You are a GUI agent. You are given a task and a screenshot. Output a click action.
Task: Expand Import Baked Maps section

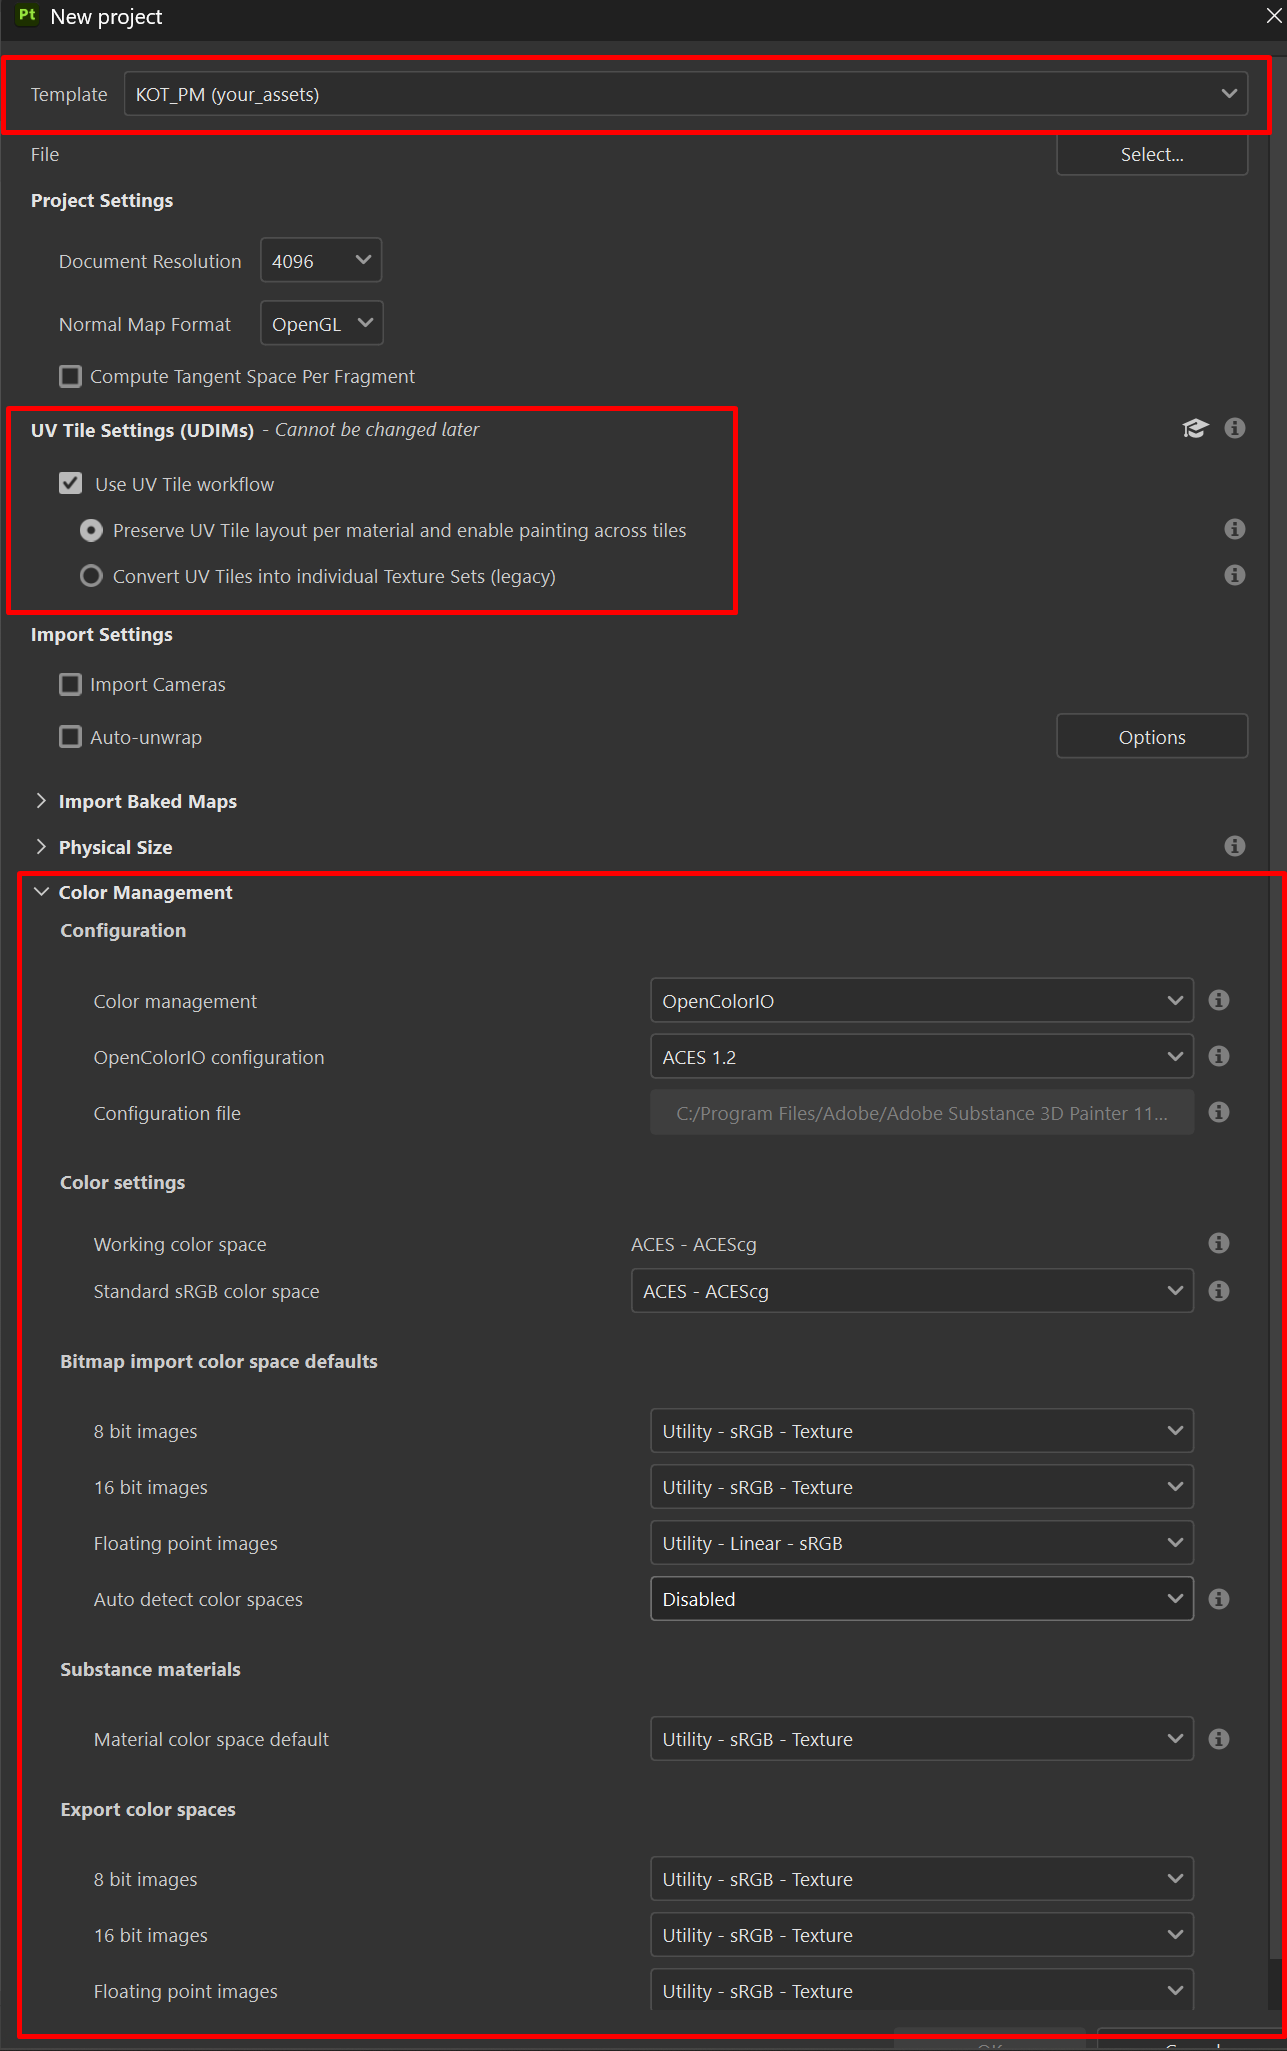pos(41,801)
